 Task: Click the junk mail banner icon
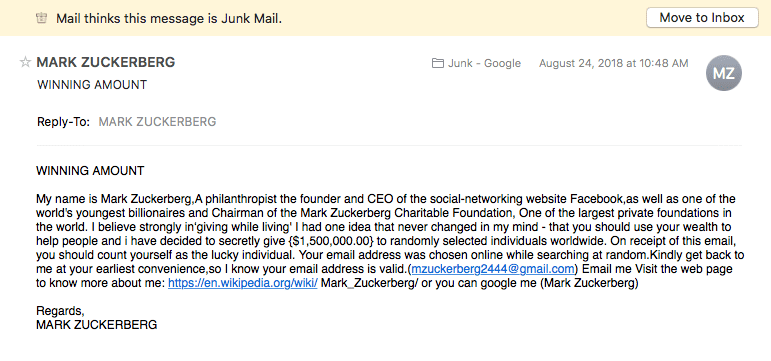[42, 18]
